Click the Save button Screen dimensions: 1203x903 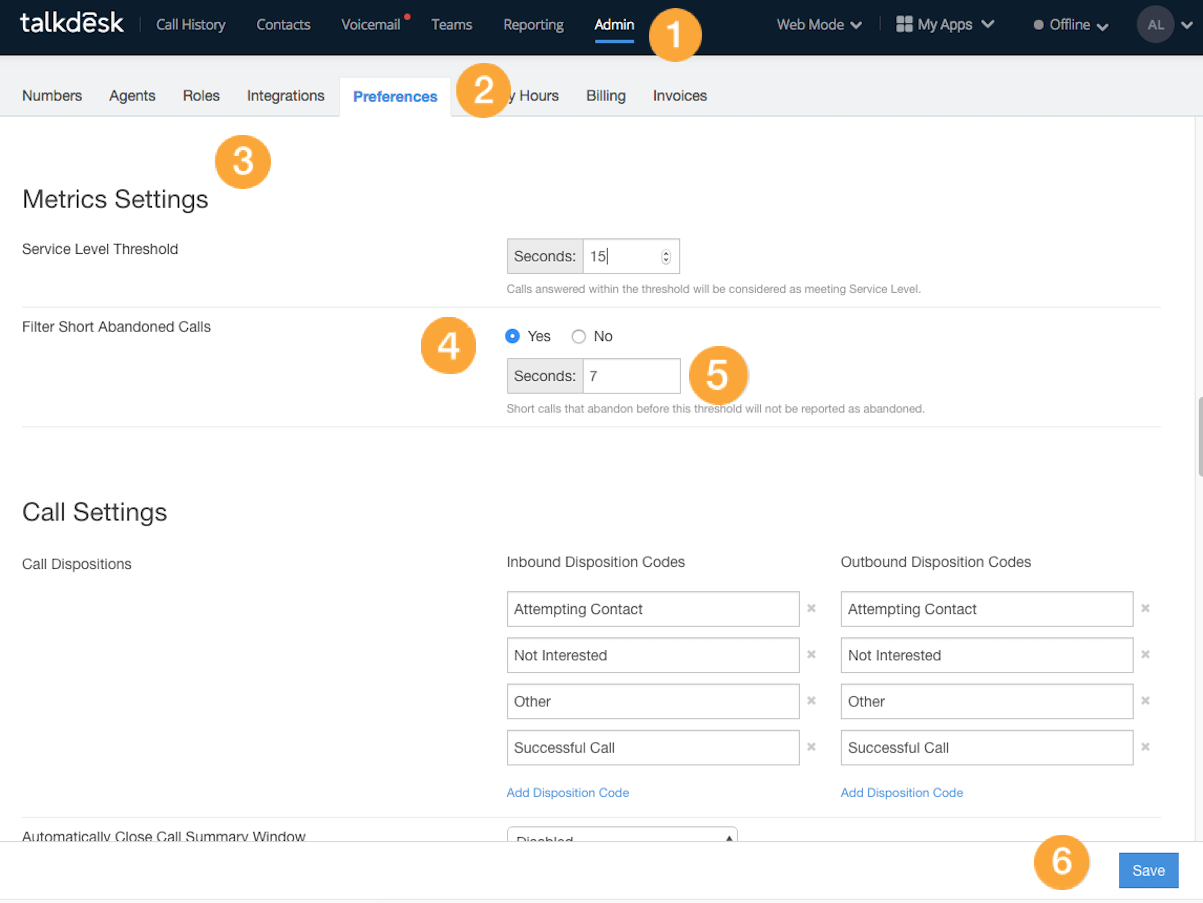point(1148,870)
